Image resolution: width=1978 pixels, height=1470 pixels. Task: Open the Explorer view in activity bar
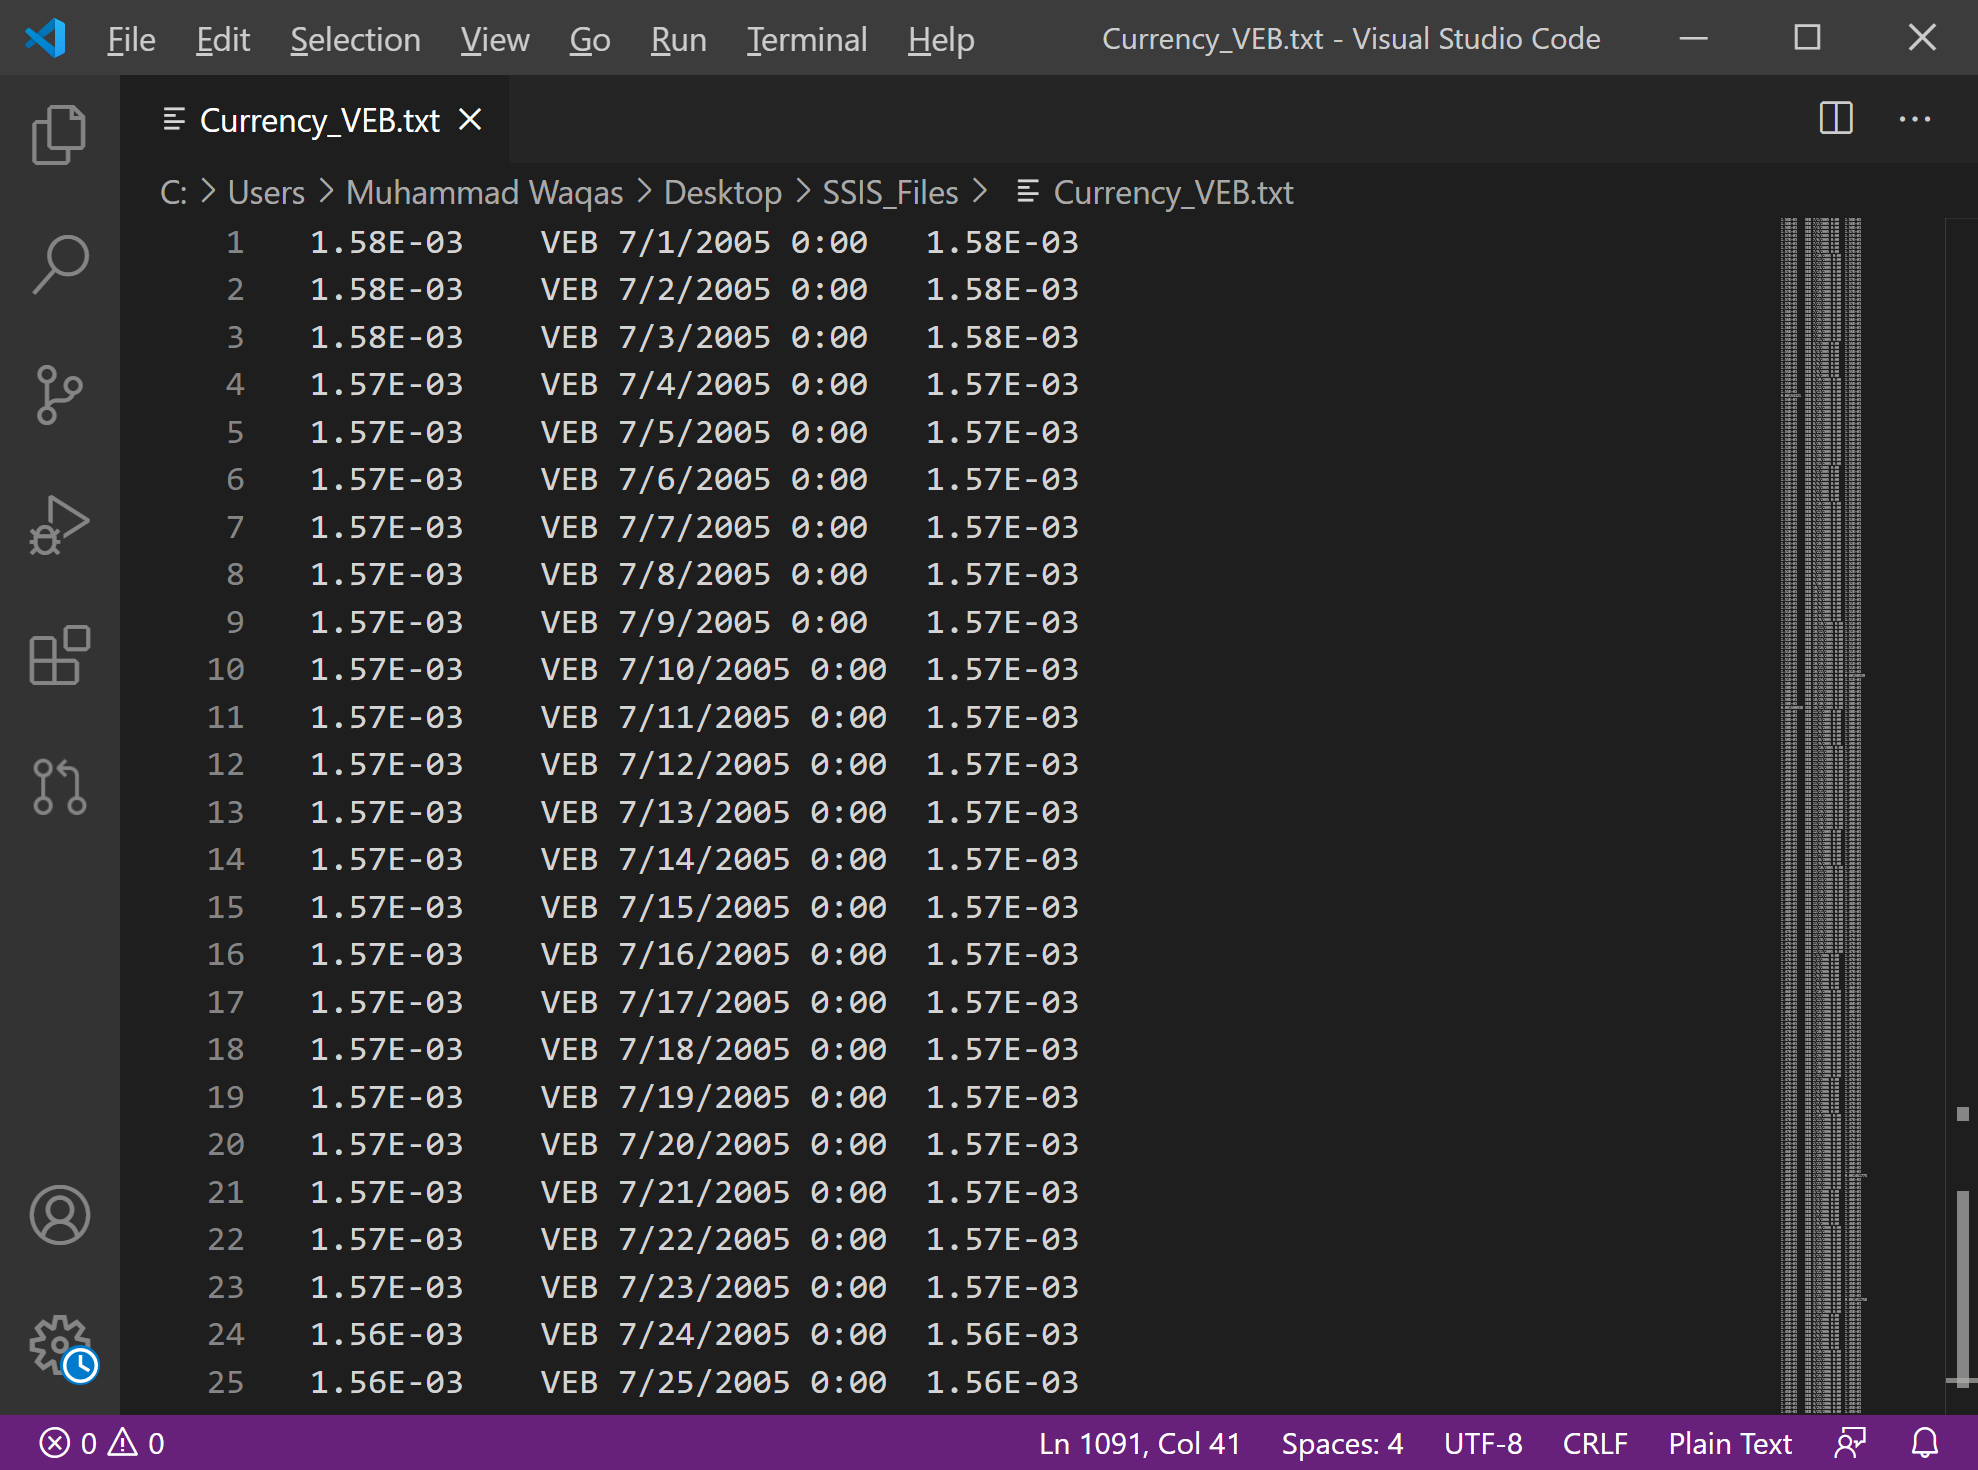click(59, 134)
